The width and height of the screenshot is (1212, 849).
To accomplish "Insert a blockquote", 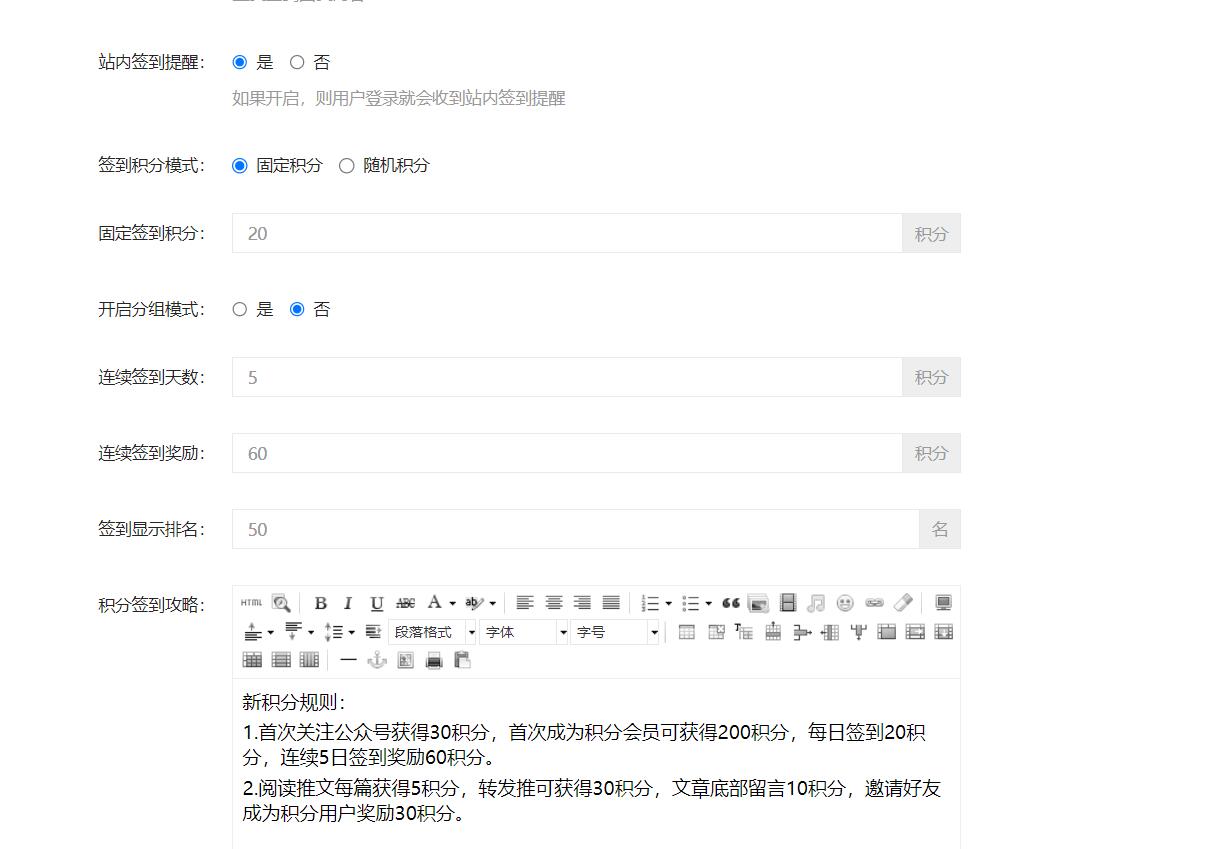I will tap(730, 603).
